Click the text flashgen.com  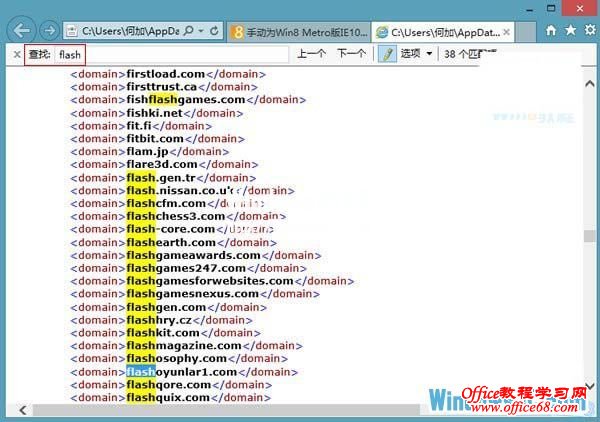tap(166, 307)
